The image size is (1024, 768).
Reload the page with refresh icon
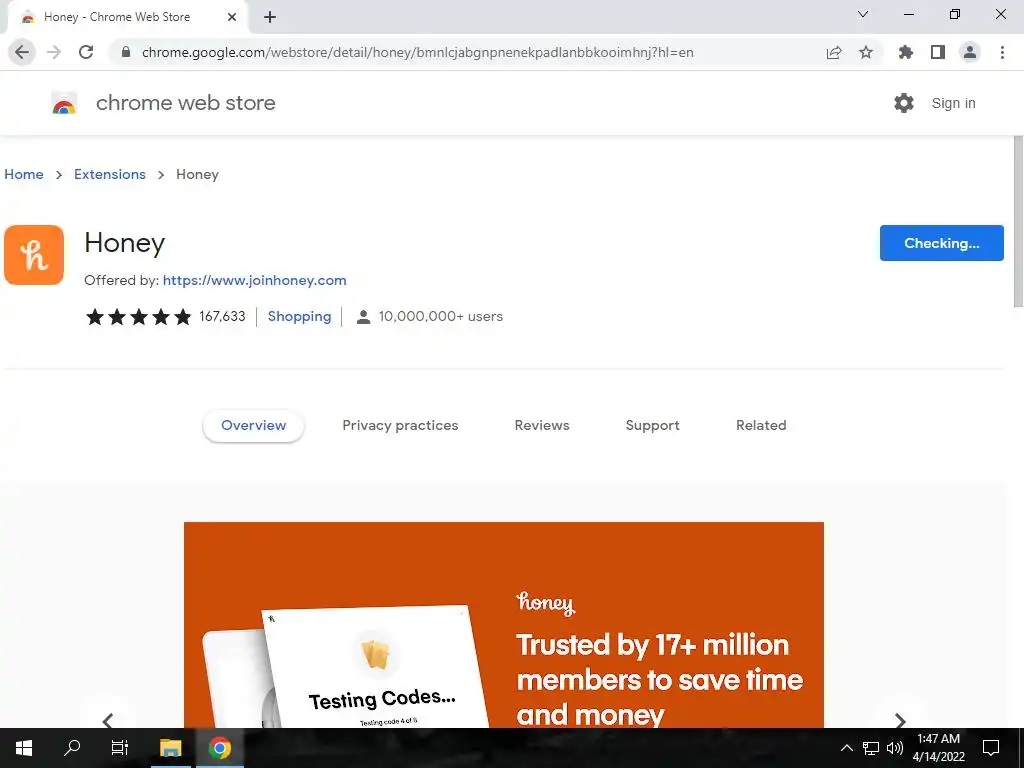pyautogui.click(x=86, y=52)
